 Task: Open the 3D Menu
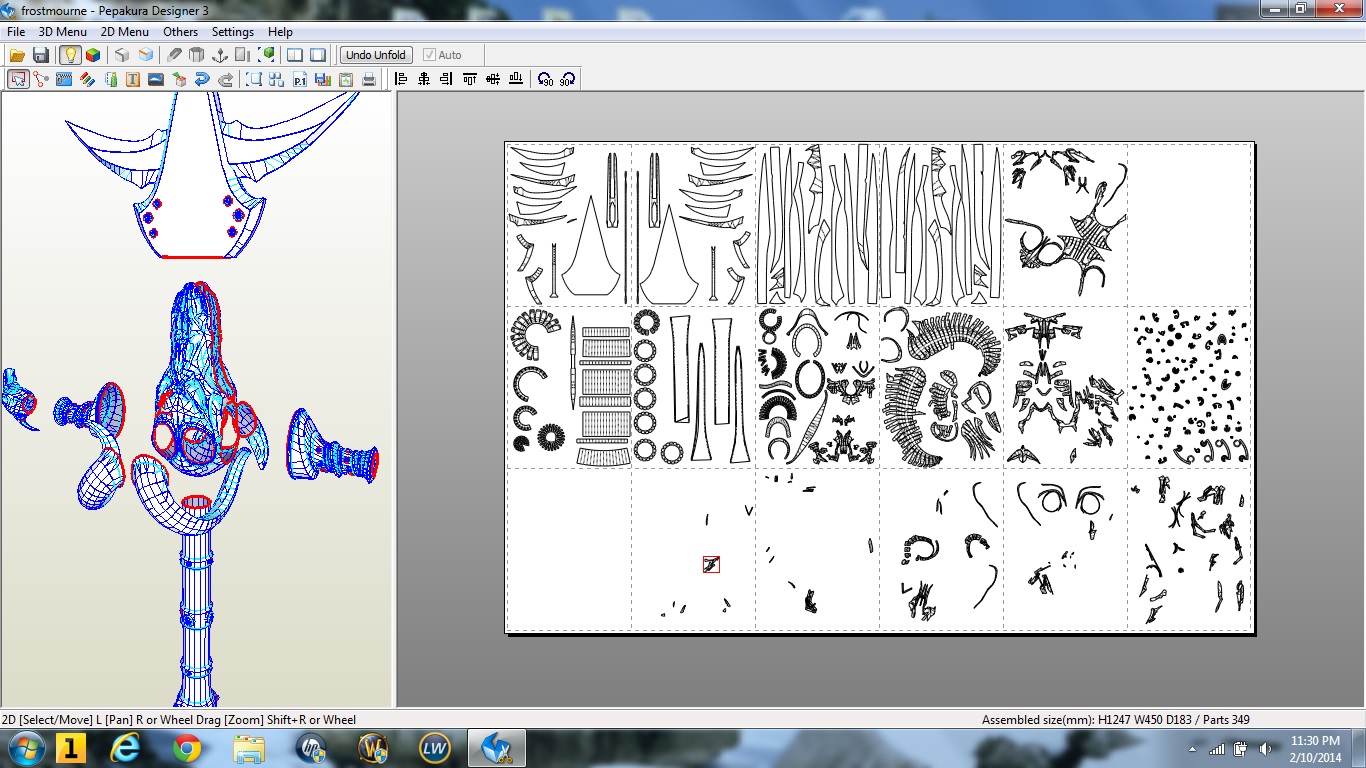pyautogui.click(x=63, y=32)
